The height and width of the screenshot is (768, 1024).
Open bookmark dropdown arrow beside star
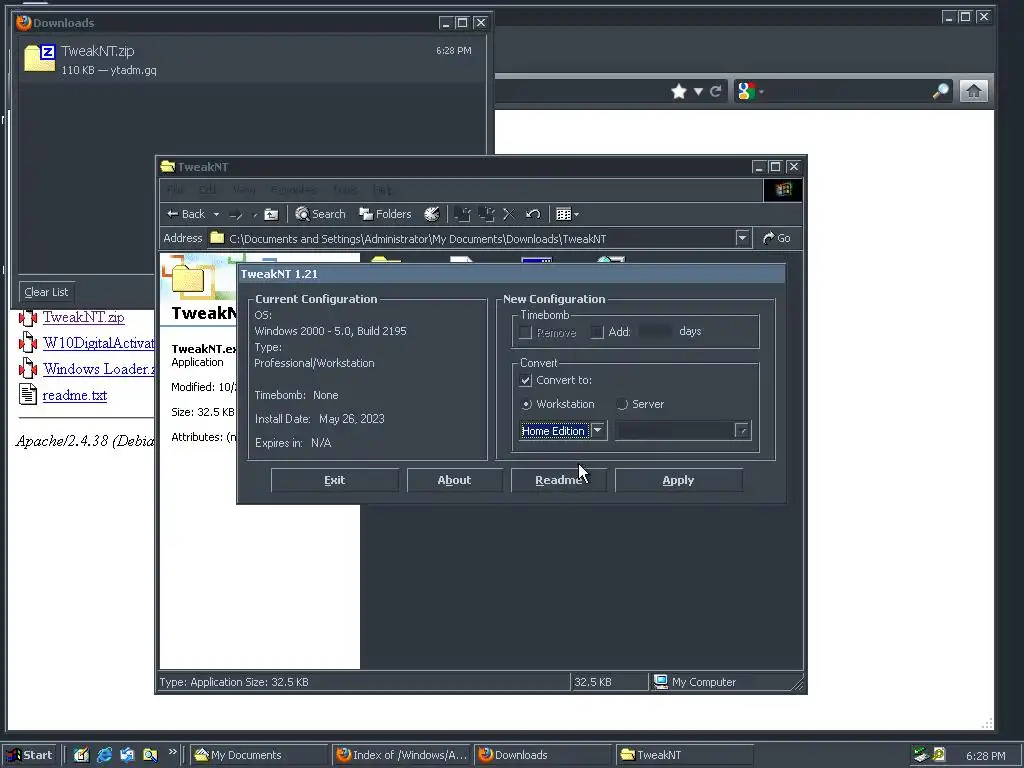[698, 91]
